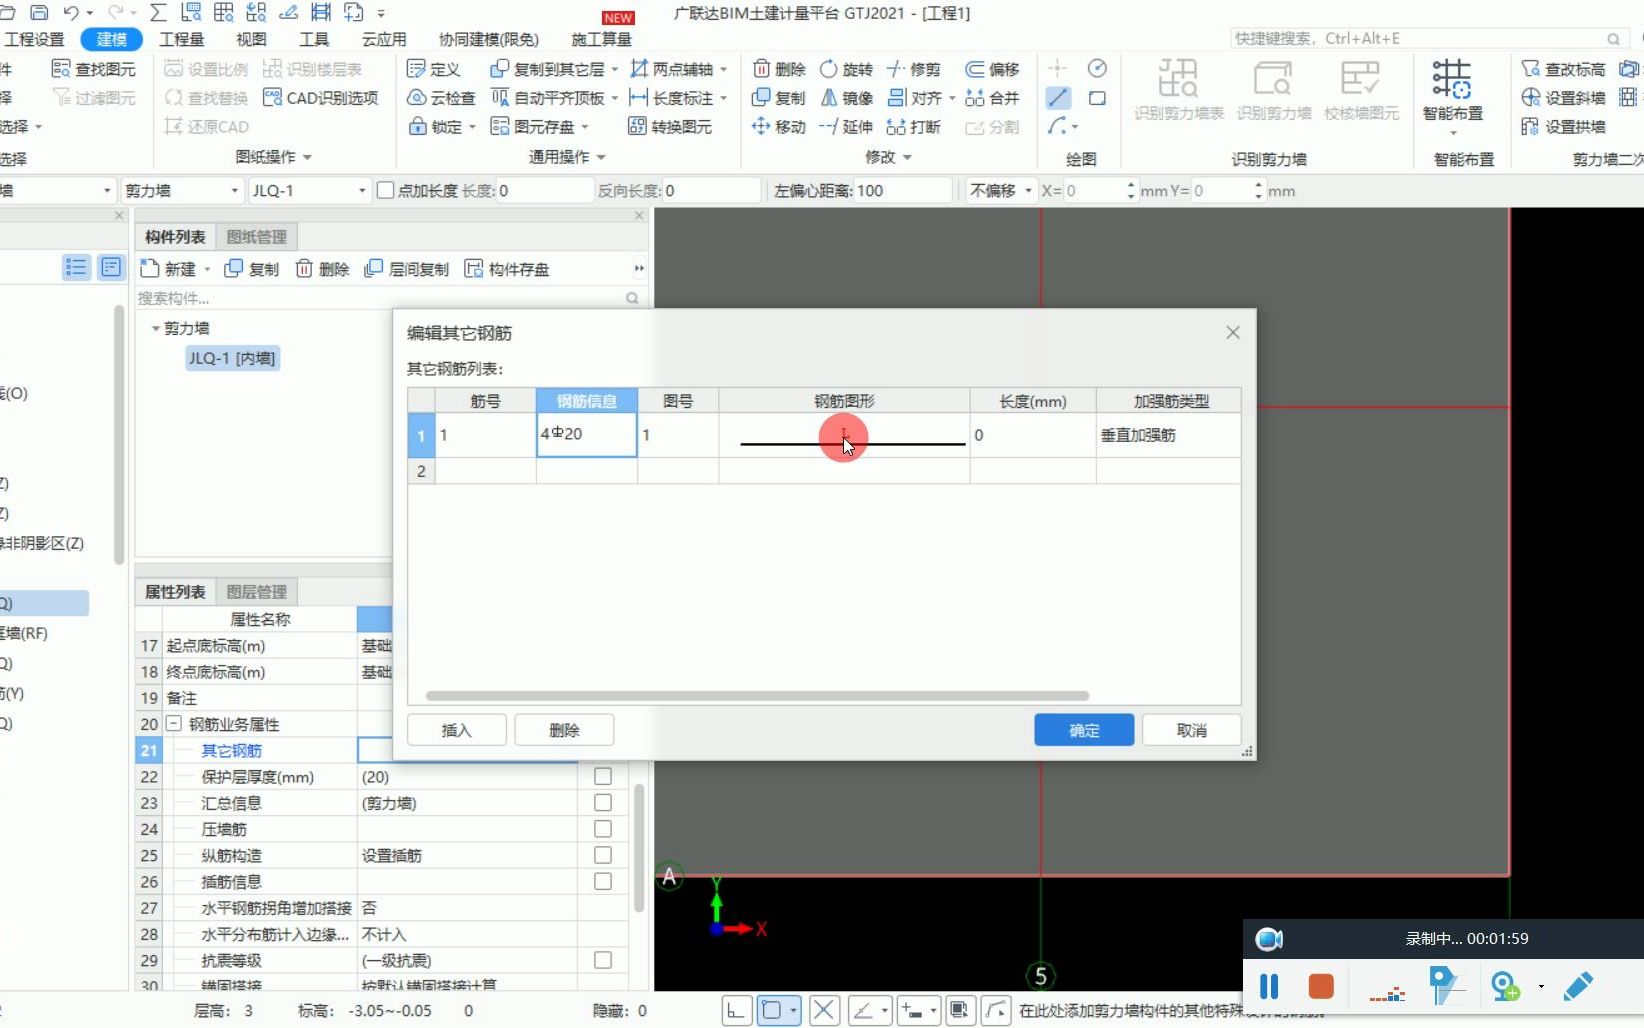Select the 偏移 offset tool
The height and width of the screenshot is (1028, 1644).
pyautogui.click(x=992, y=69)
